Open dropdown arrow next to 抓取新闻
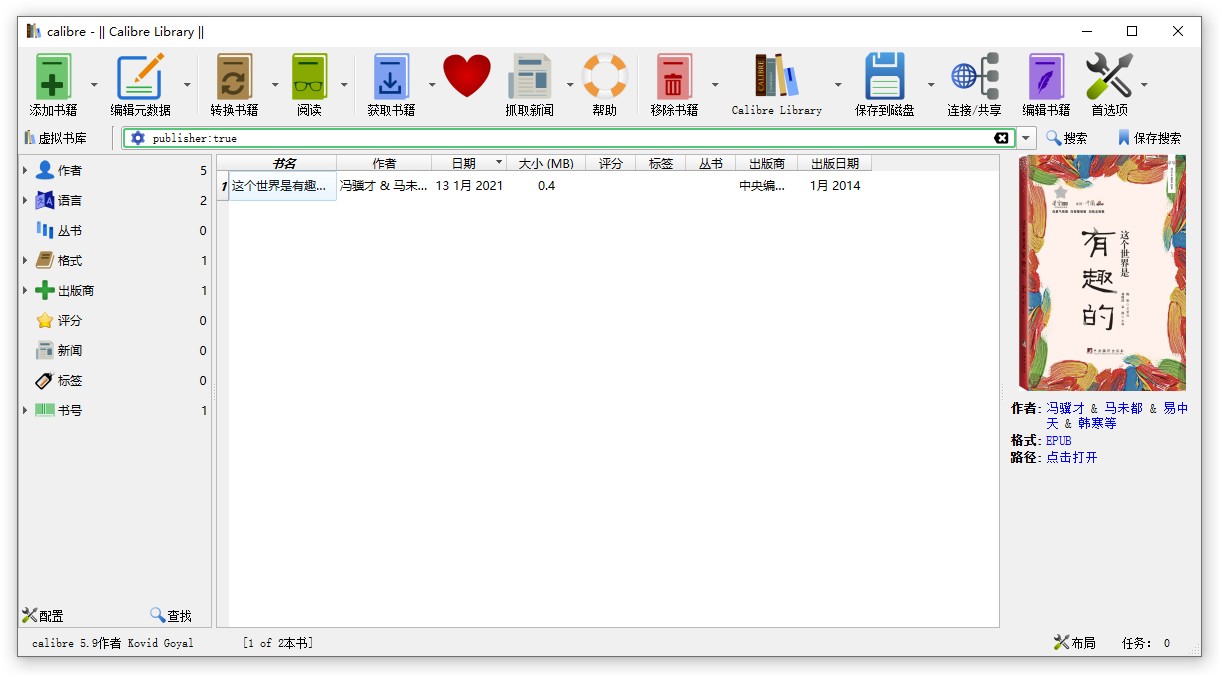The width and height of the screenshot is (1219, 675). tap(570, 84)
